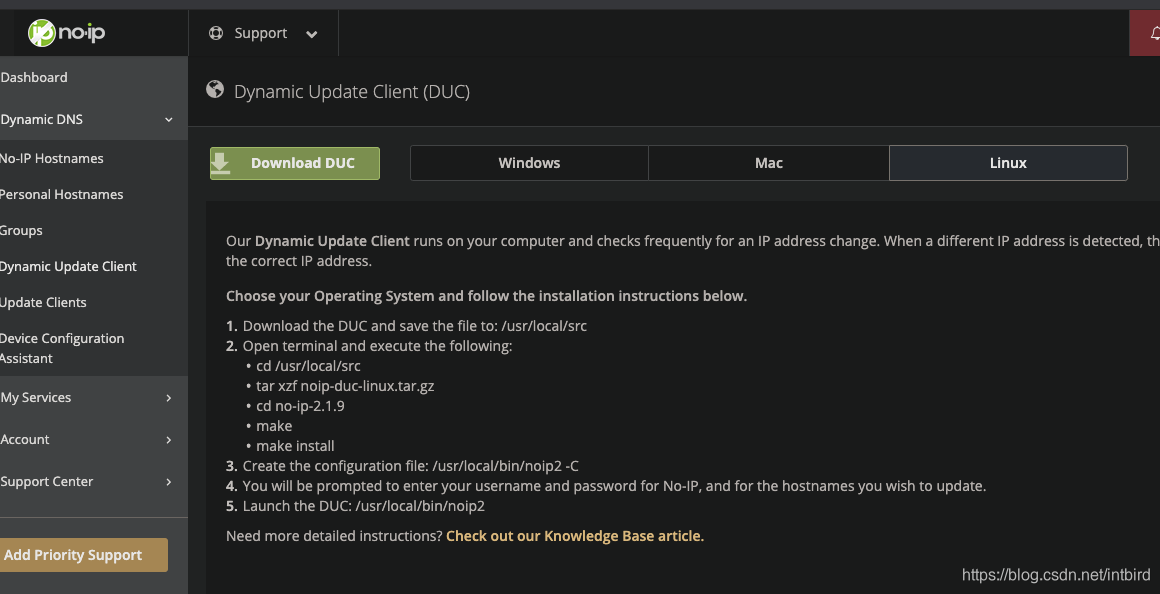Open the Support dropdown chevron
Viewport: 1160px width, 594px height.
click(x=311, y=34)
